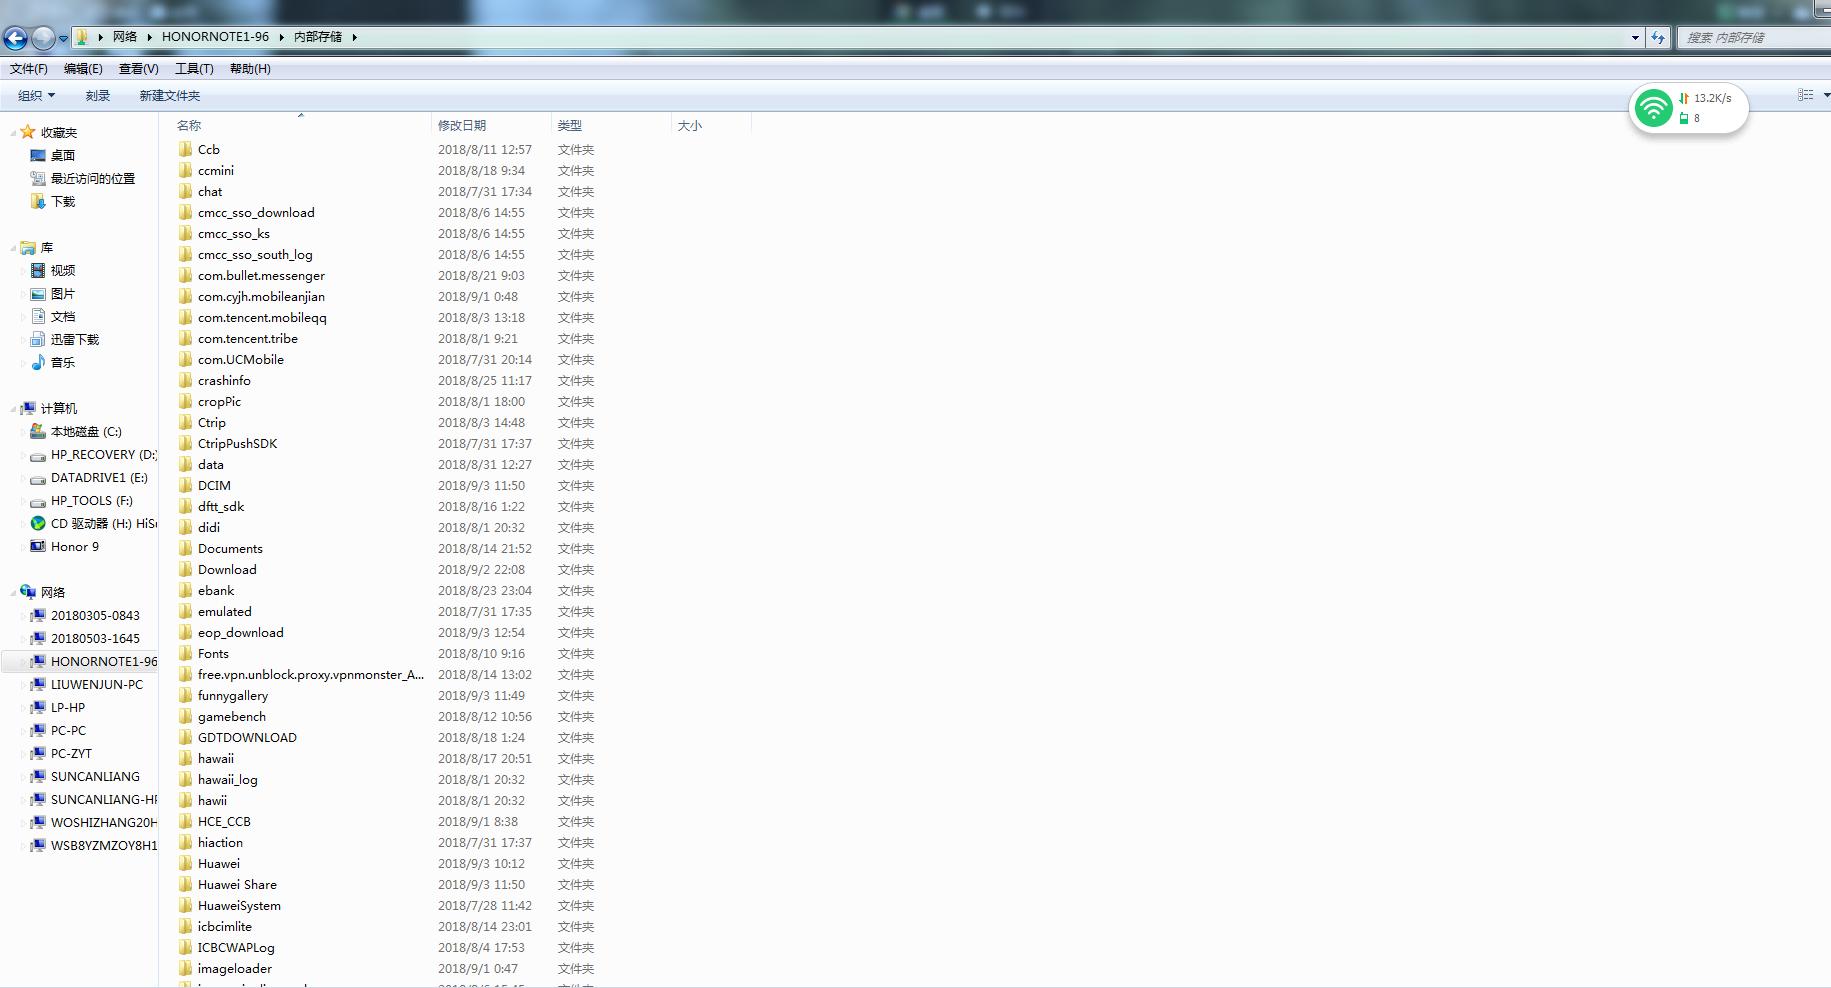Screen dimensions: 1831x988
Task: Open the 组织 dropdown in the toolbar
Action: coord(36,95)
